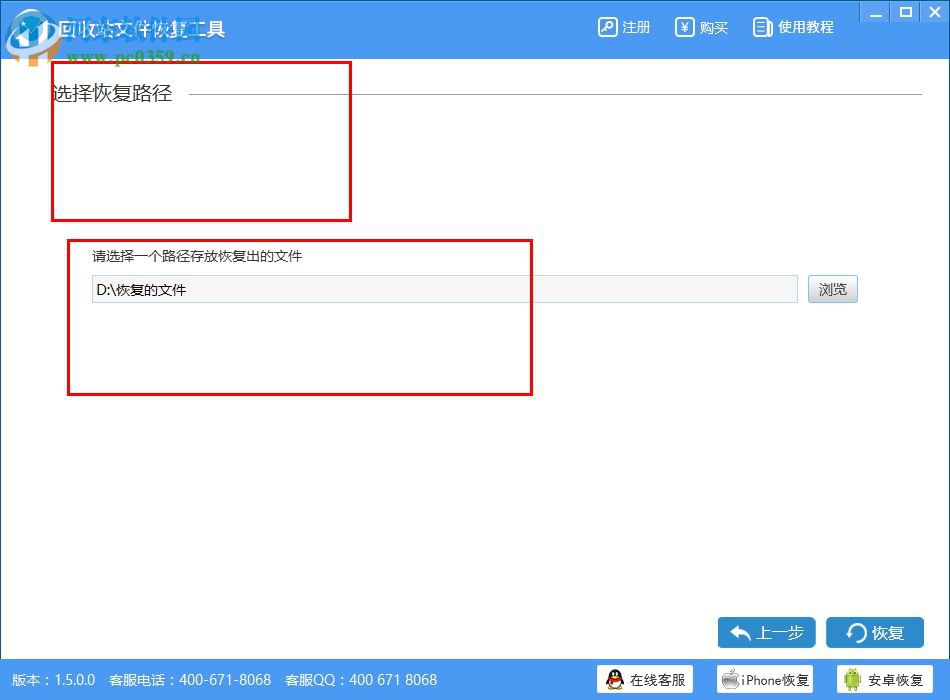Minimize the recovery tool window

coord(875,13)
